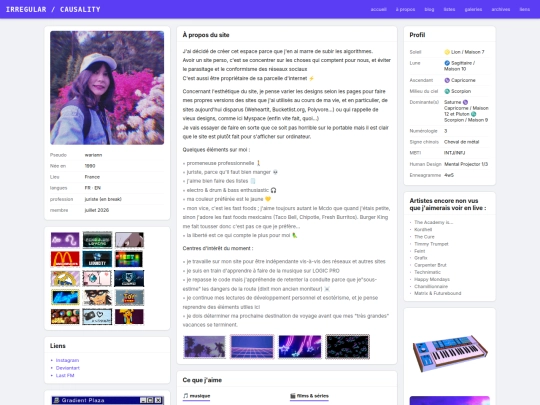
Task: Click the black stamp with blue swirls
Action: tap(347, 346)
